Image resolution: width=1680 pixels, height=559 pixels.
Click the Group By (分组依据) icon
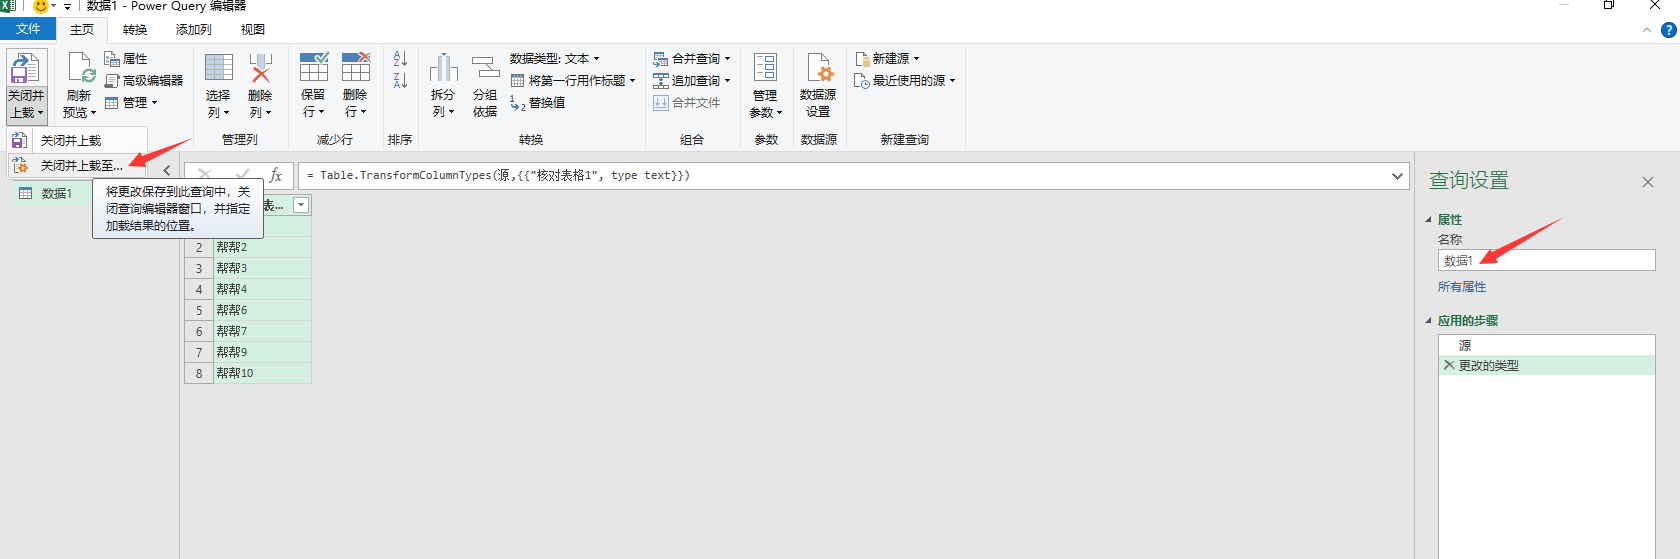pos(485,68)
